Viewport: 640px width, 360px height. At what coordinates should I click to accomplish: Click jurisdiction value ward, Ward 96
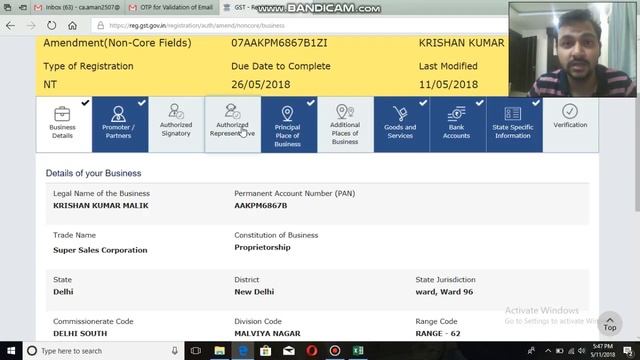(444, 292)
